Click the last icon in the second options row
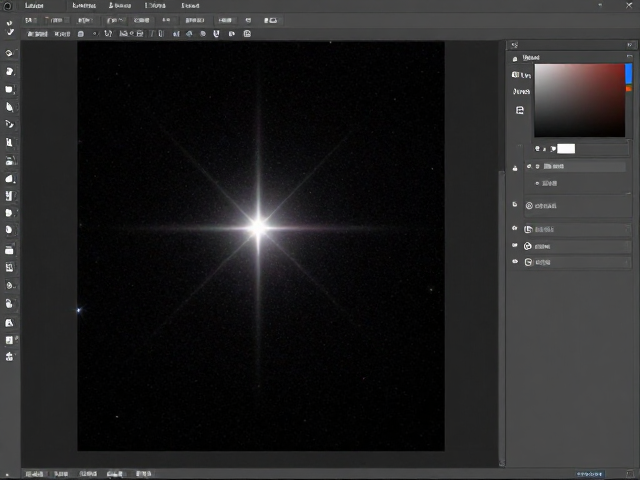The image size is (640, 480). pos(247,34)
